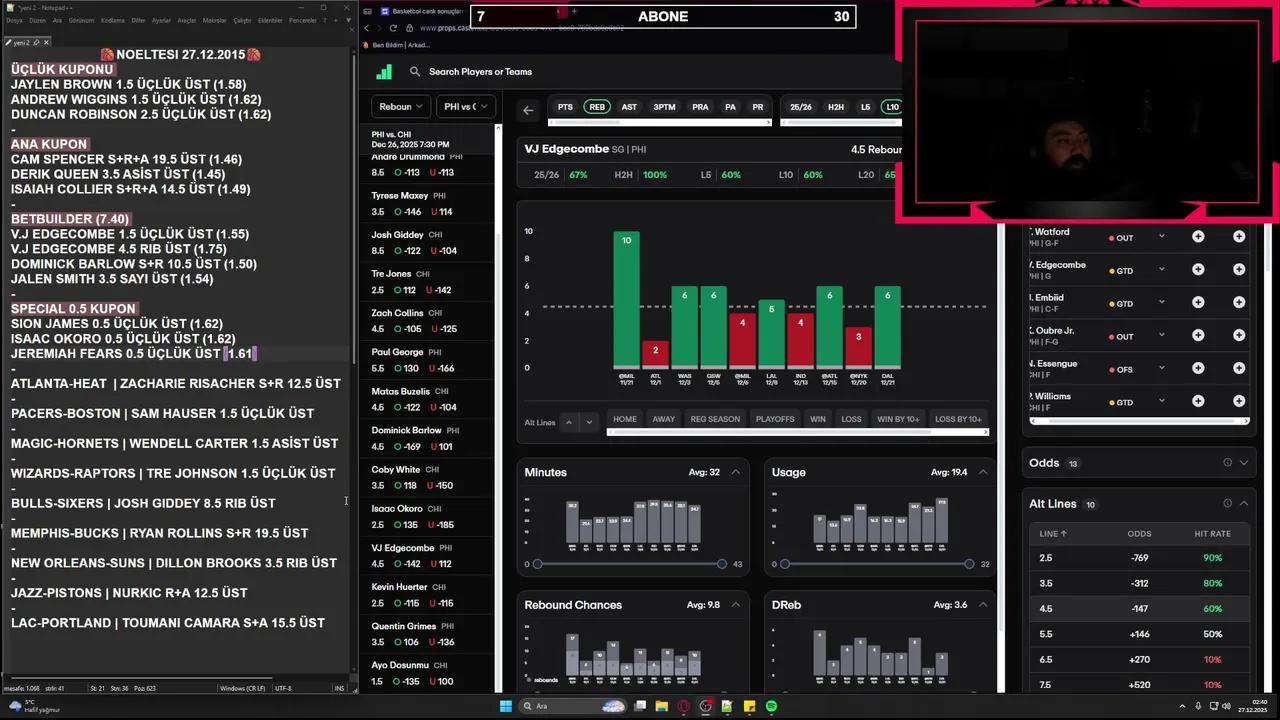Click info icon in Odds section
Screen dimensions: 1280x720
pyautogui.click(x=1227, y=463)
